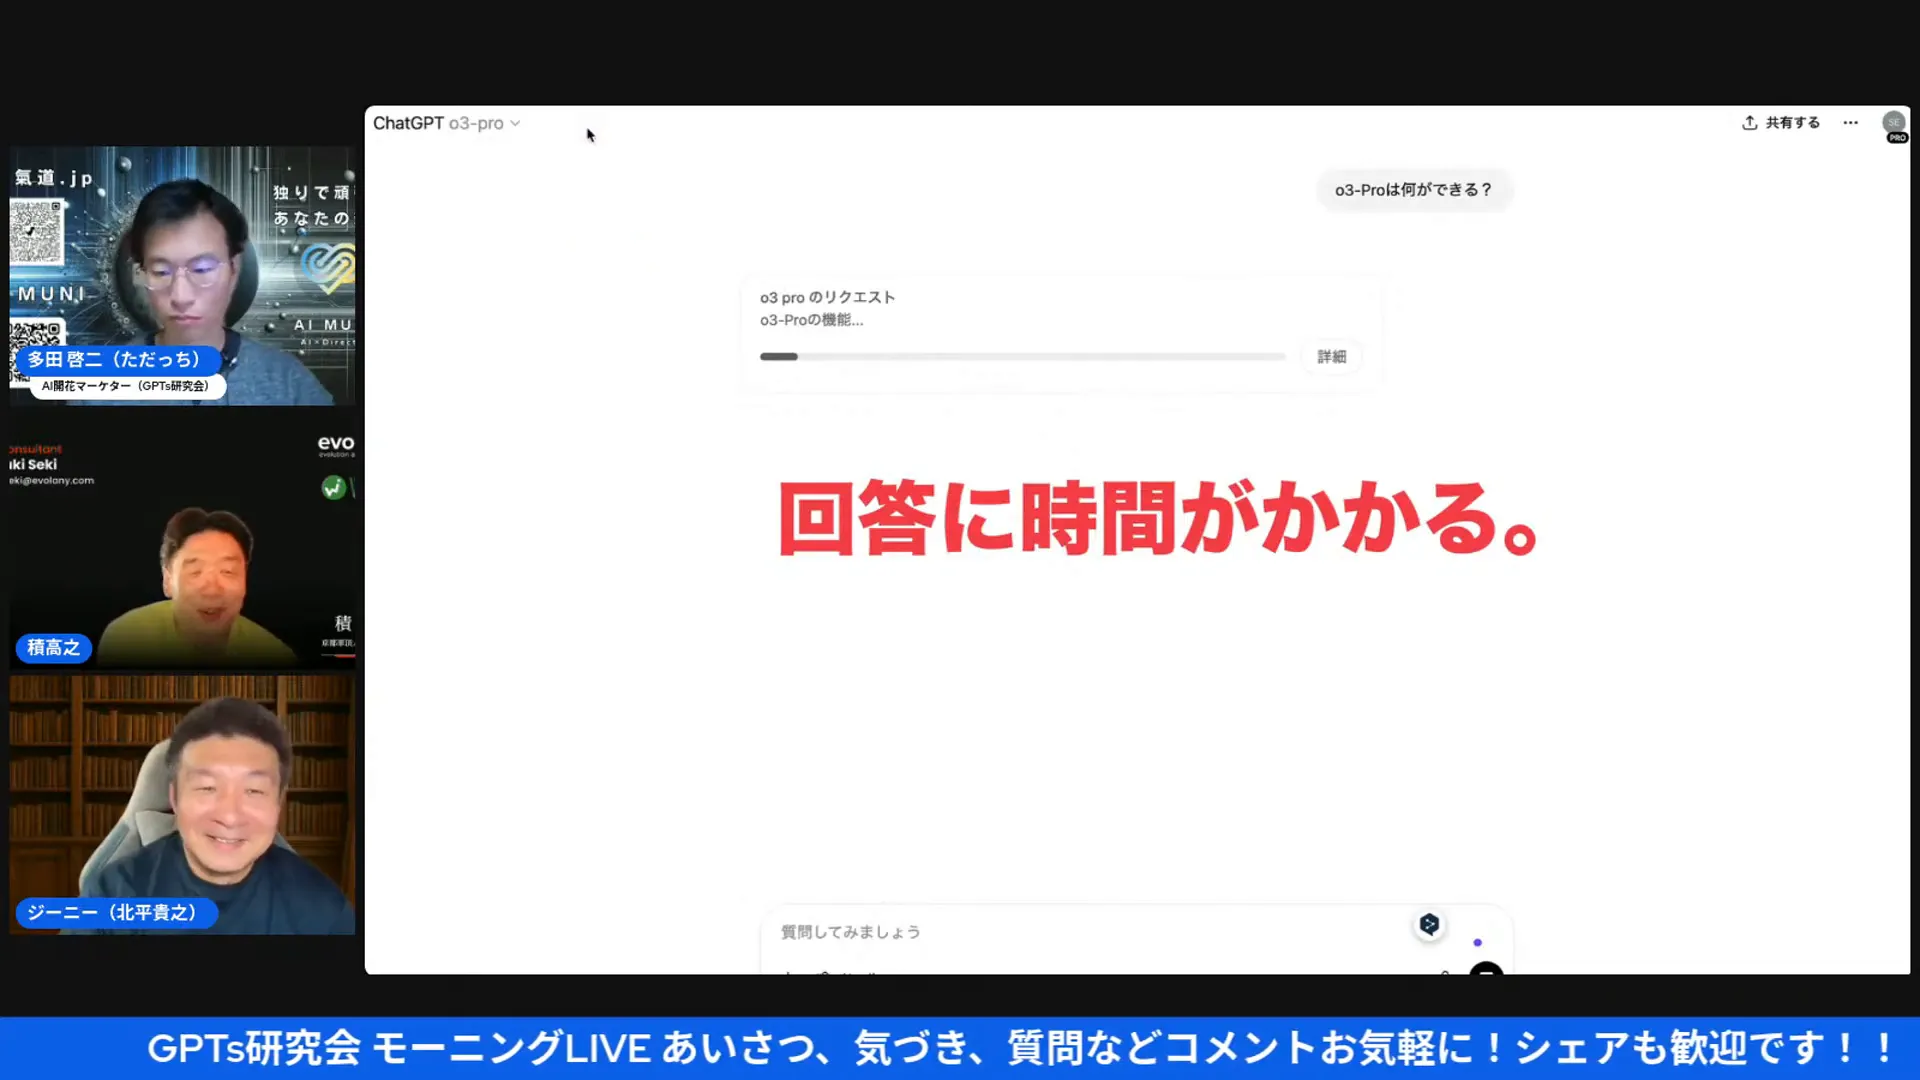Click the 積高之 name label
Screen dimensions: 1920x1080
54,648
